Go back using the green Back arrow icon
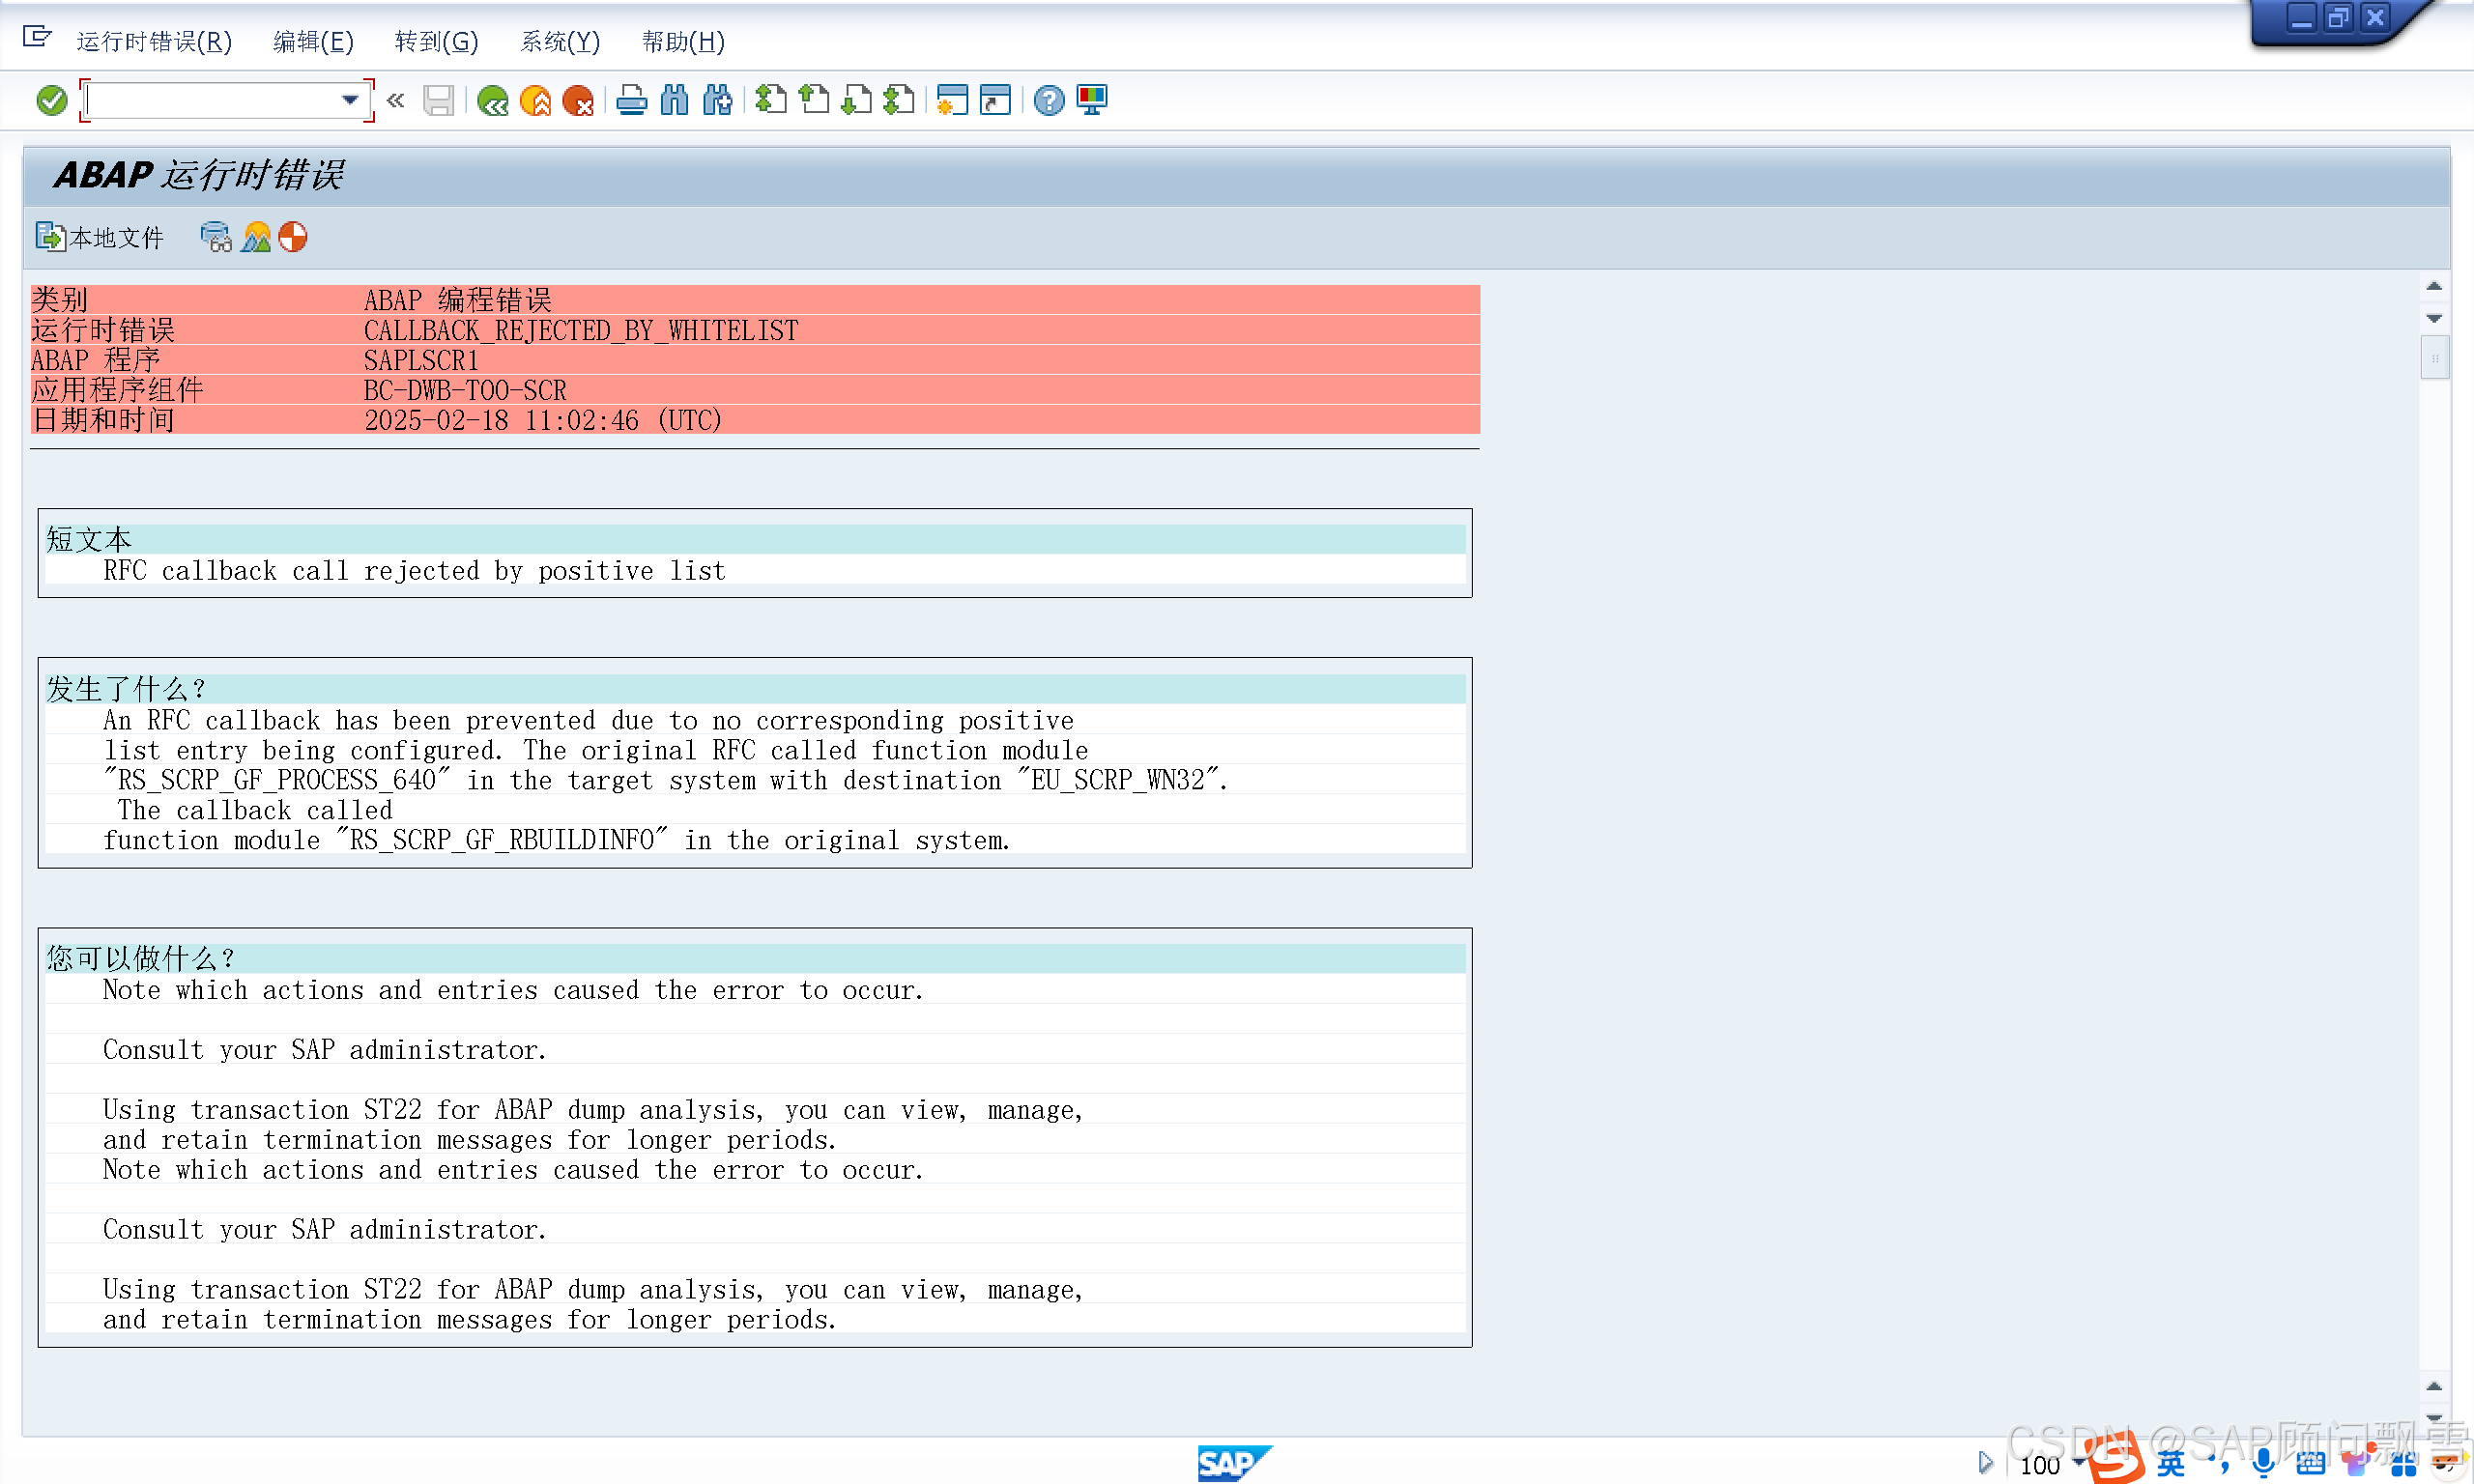 pos(493,100)
